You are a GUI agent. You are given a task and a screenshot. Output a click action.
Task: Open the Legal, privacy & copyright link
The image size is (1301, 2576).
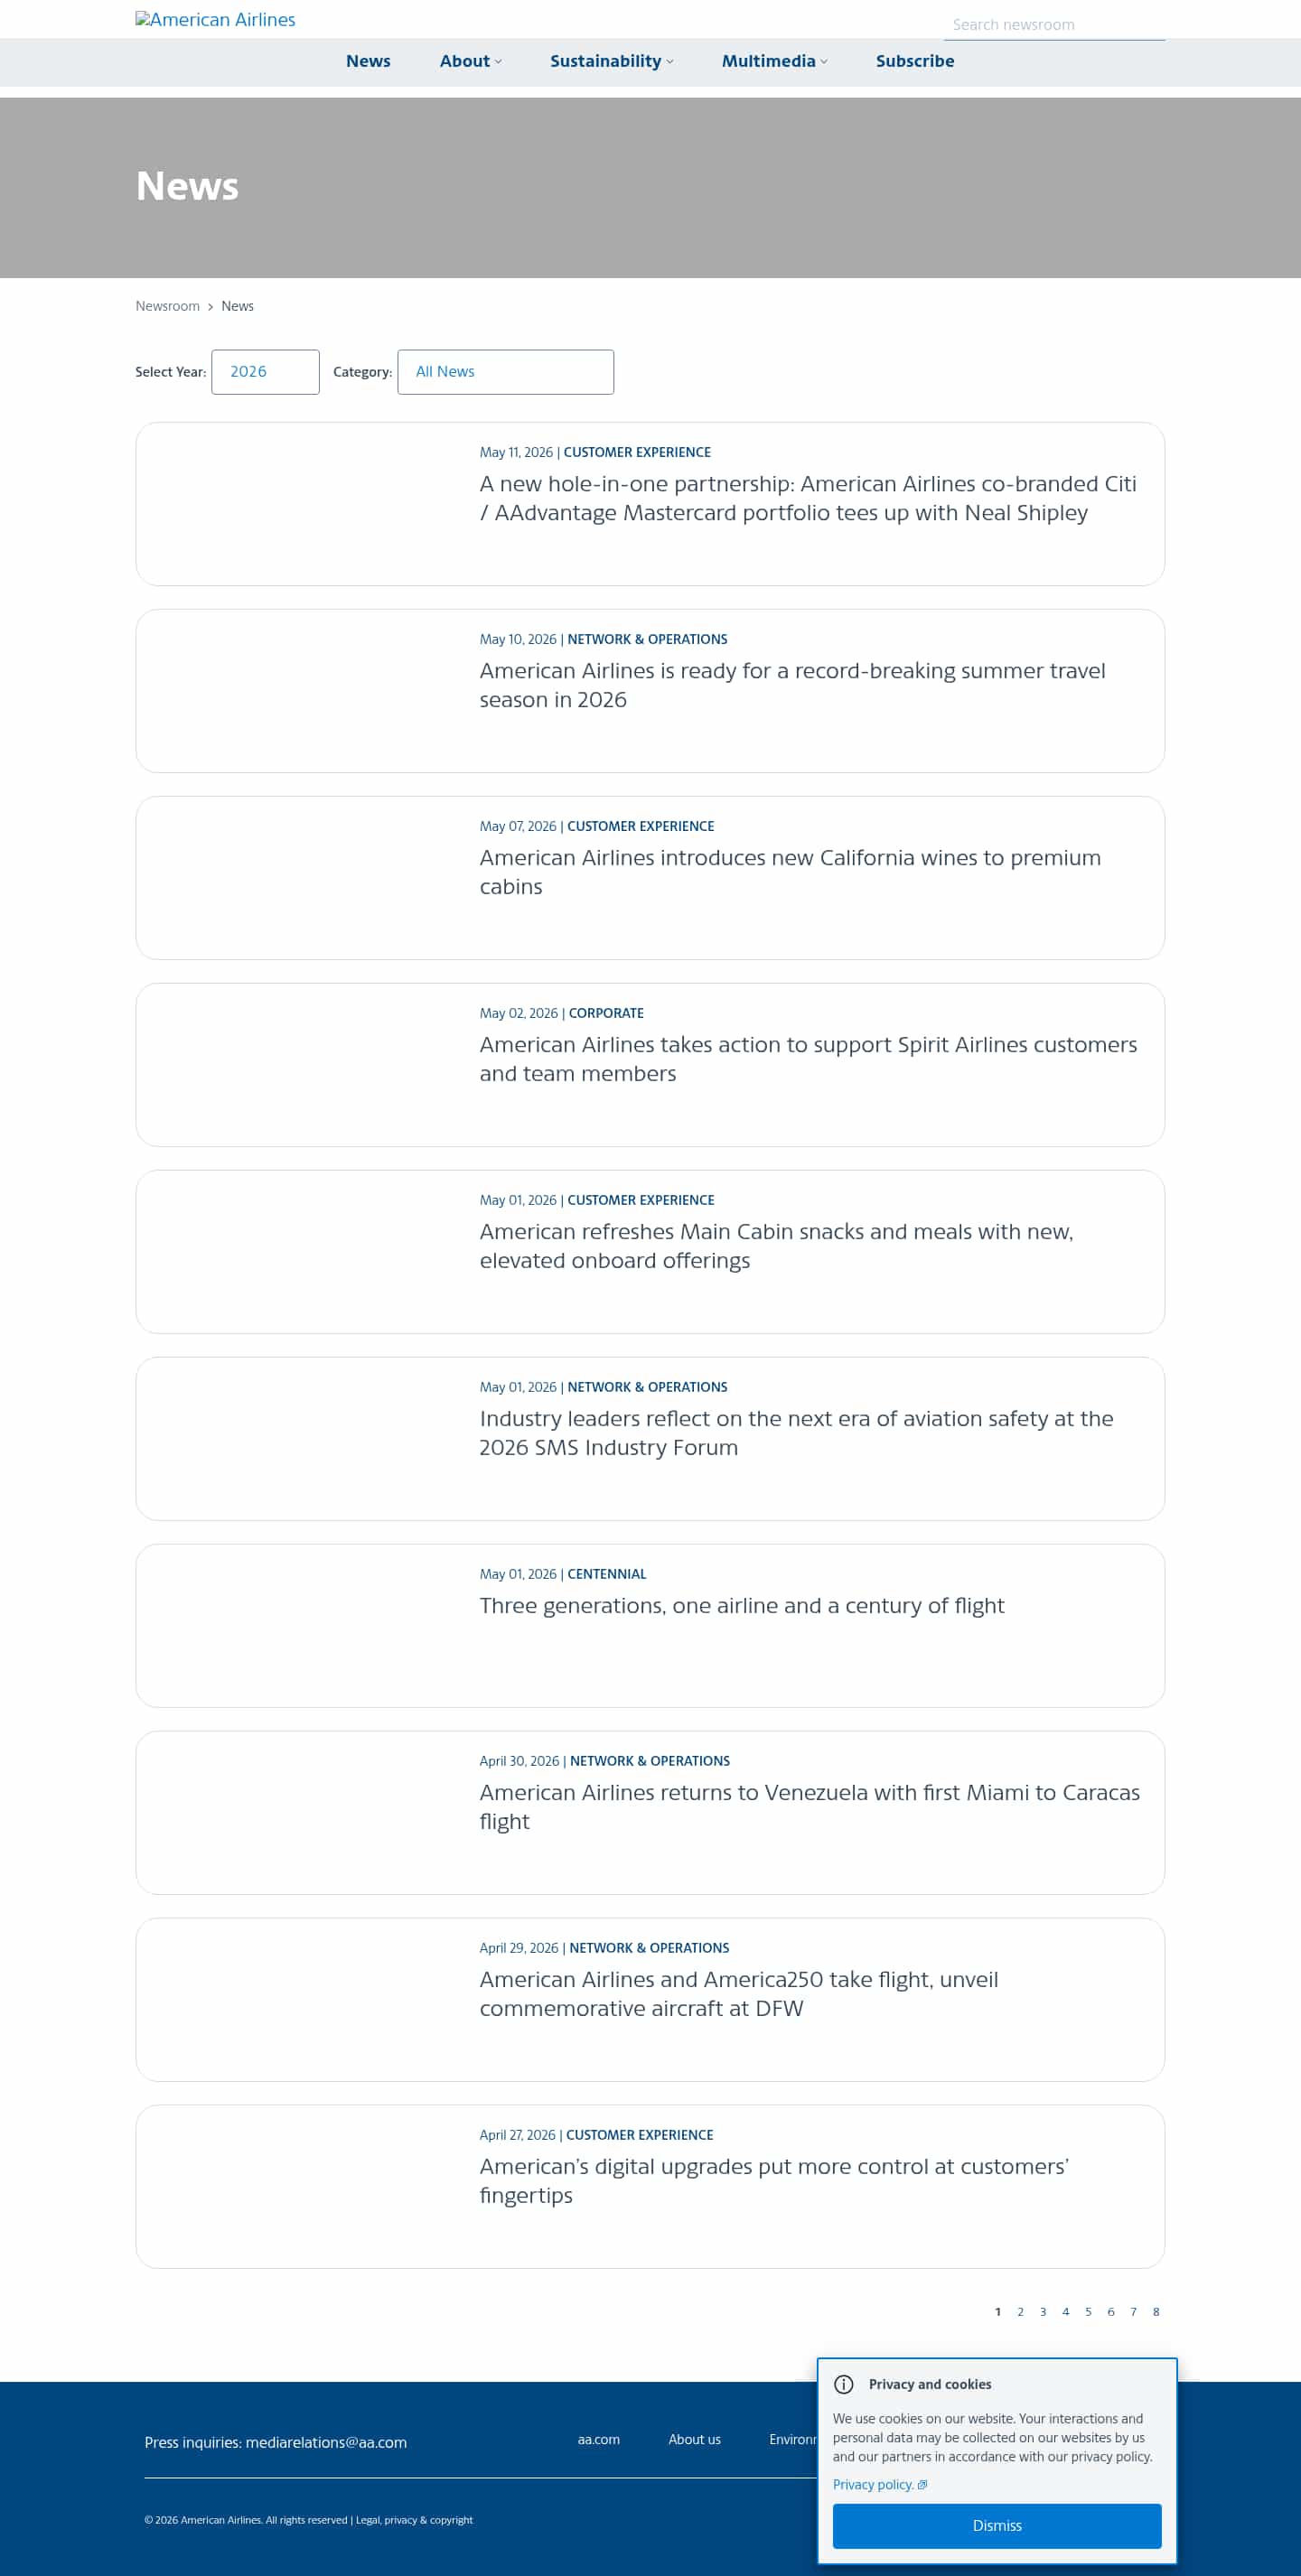tap(414, 2519)
